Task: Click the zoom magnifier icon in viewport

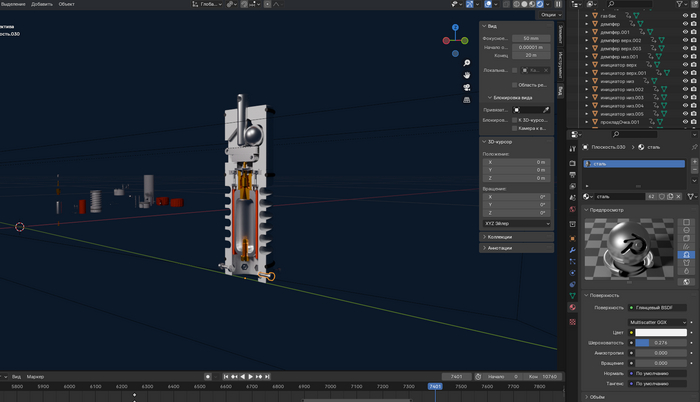Action: (x=467, y=63)
